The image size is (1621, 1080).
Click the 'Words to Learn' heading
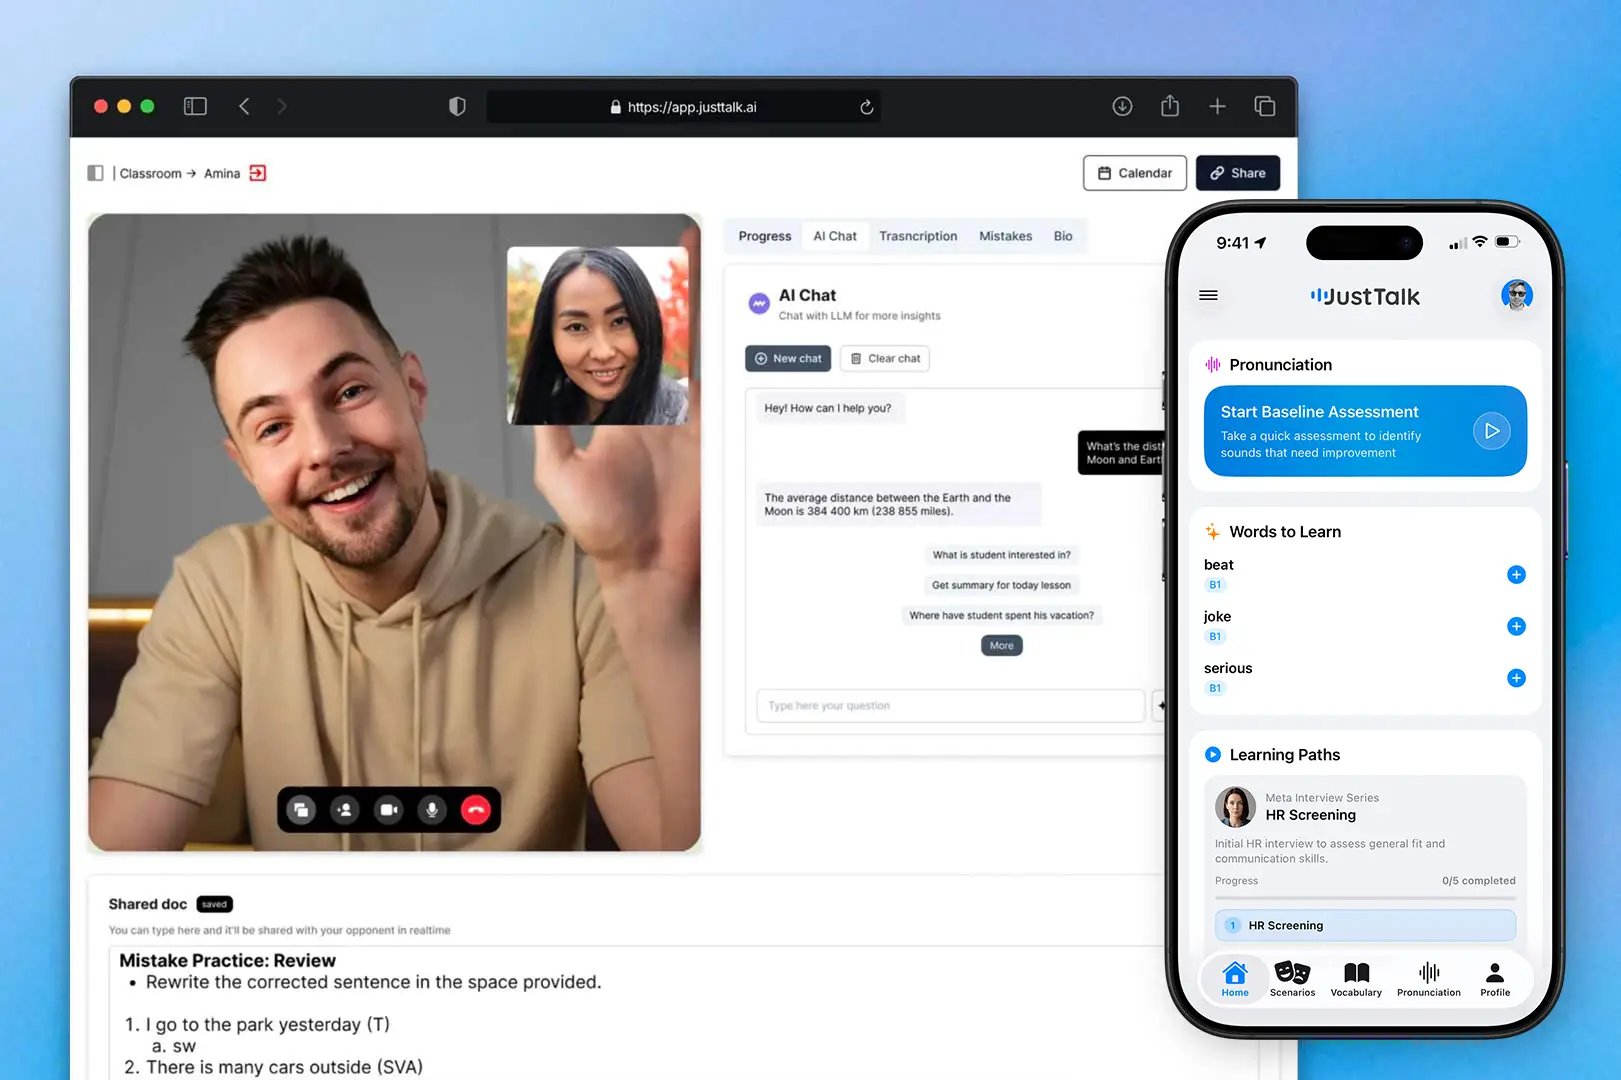coord(1285,532)
